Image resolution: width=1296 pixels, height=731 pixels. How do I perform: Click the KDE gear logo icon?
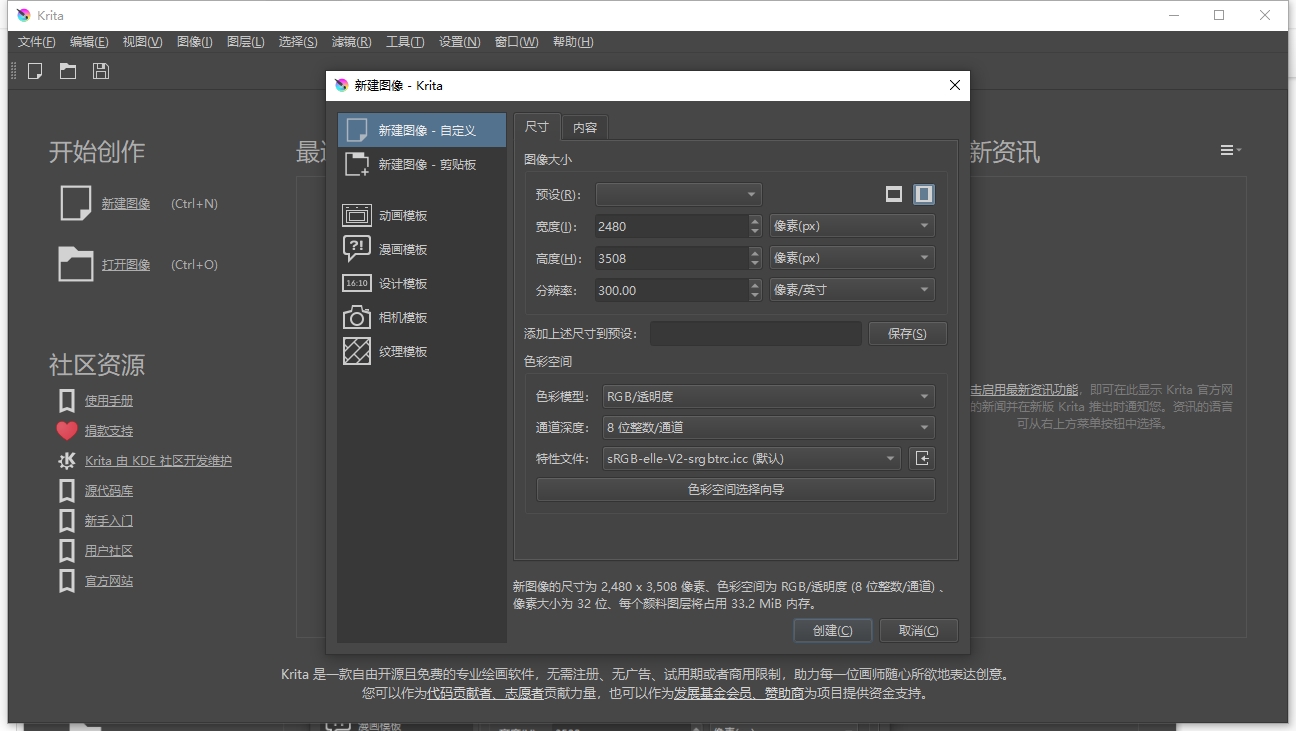point(67,461)
